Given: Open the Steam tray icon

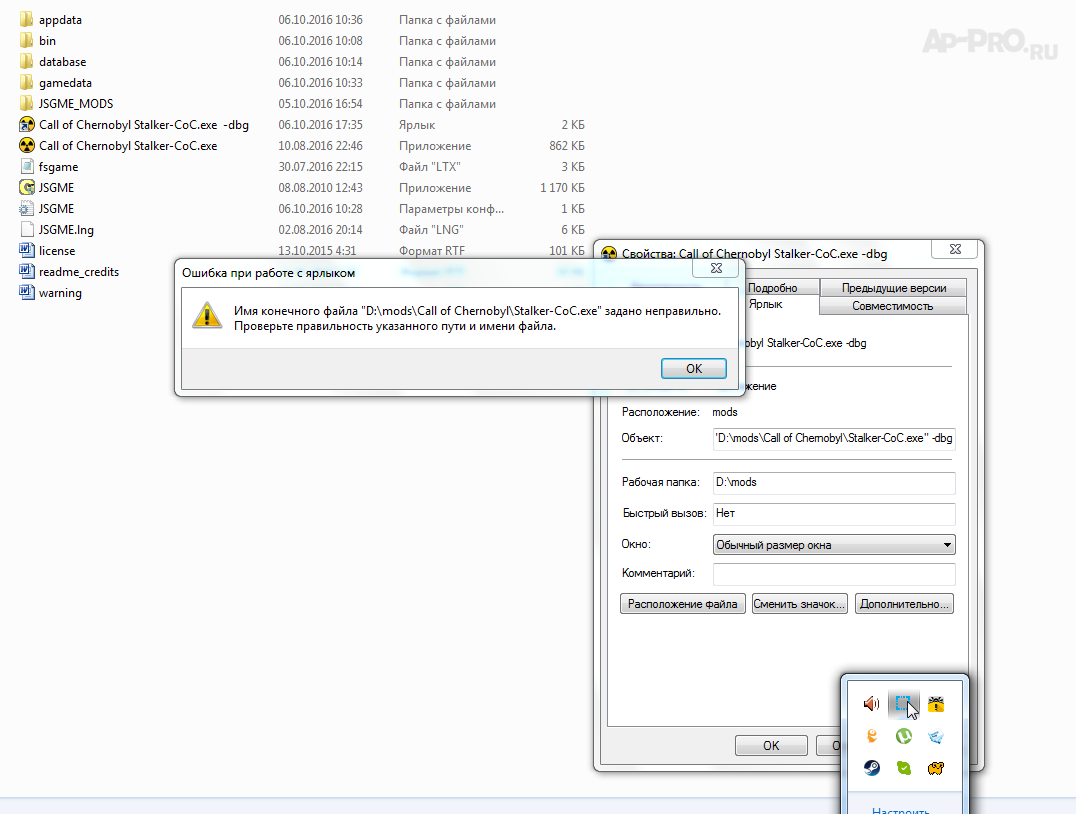Looking at the screenshot, I should (x=872, y=767).
